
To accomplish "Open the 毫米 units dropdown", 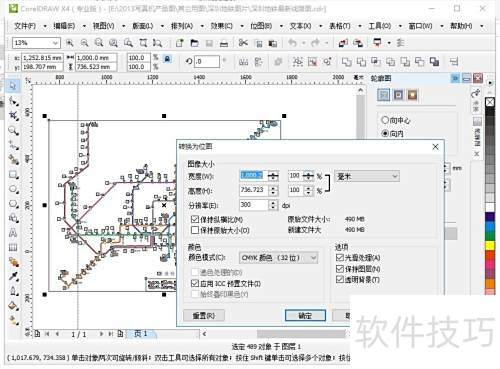I will coord(395,176).
